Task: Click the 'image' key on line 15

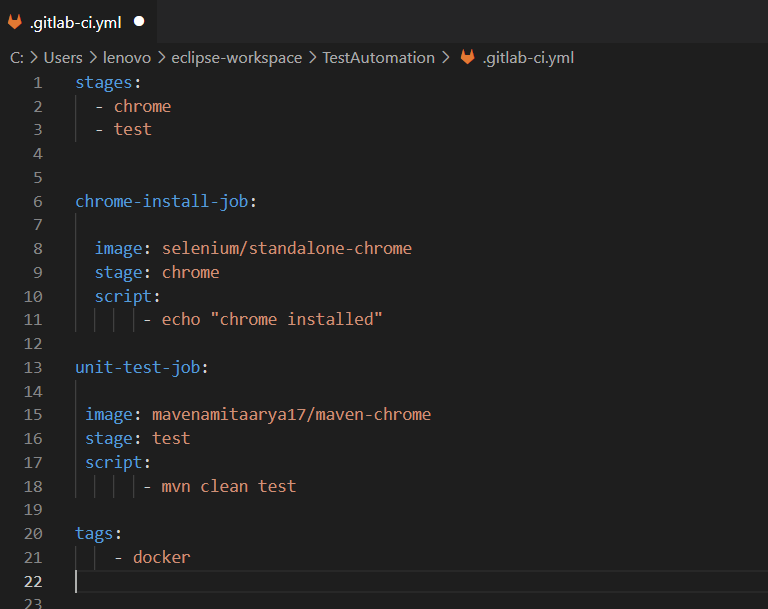Action: (109, 414)
